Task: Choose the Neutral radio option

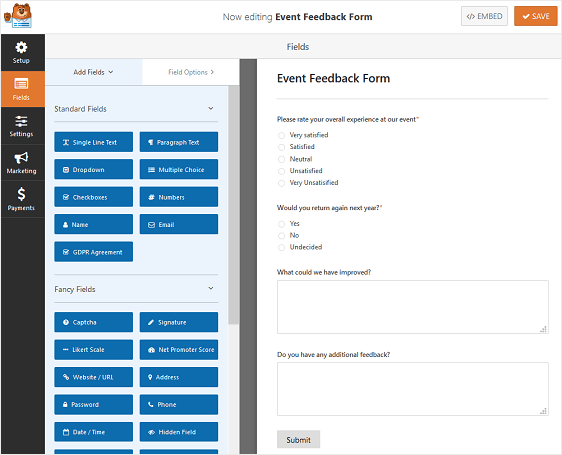Action: tap(282, 159)
